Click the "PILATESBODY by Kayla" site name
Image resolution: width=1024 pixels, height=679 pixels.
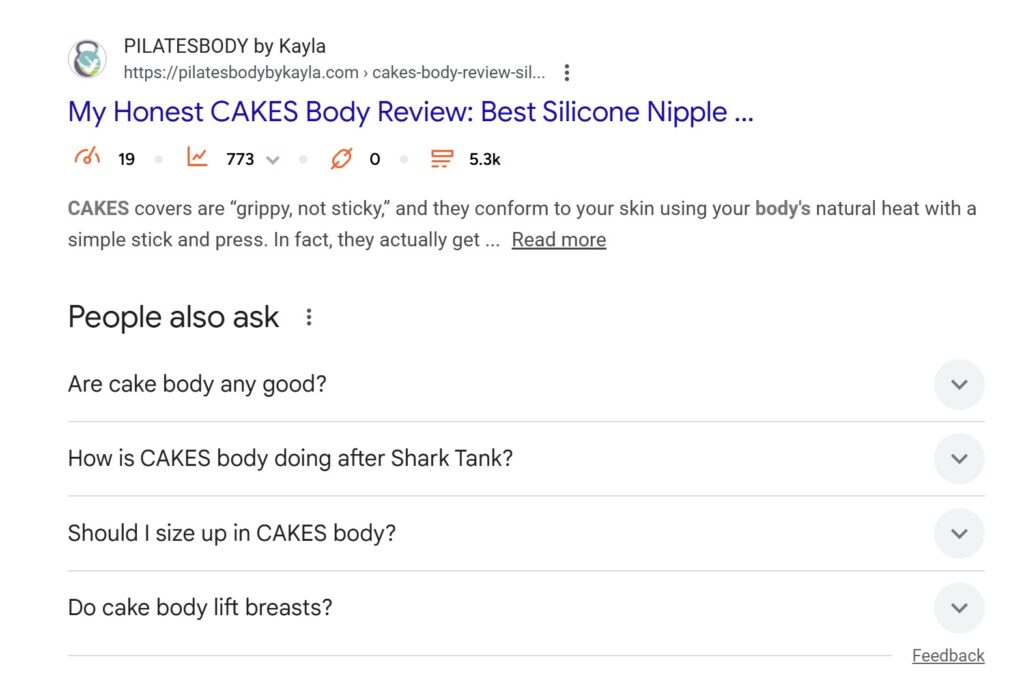tap(224, 46)
